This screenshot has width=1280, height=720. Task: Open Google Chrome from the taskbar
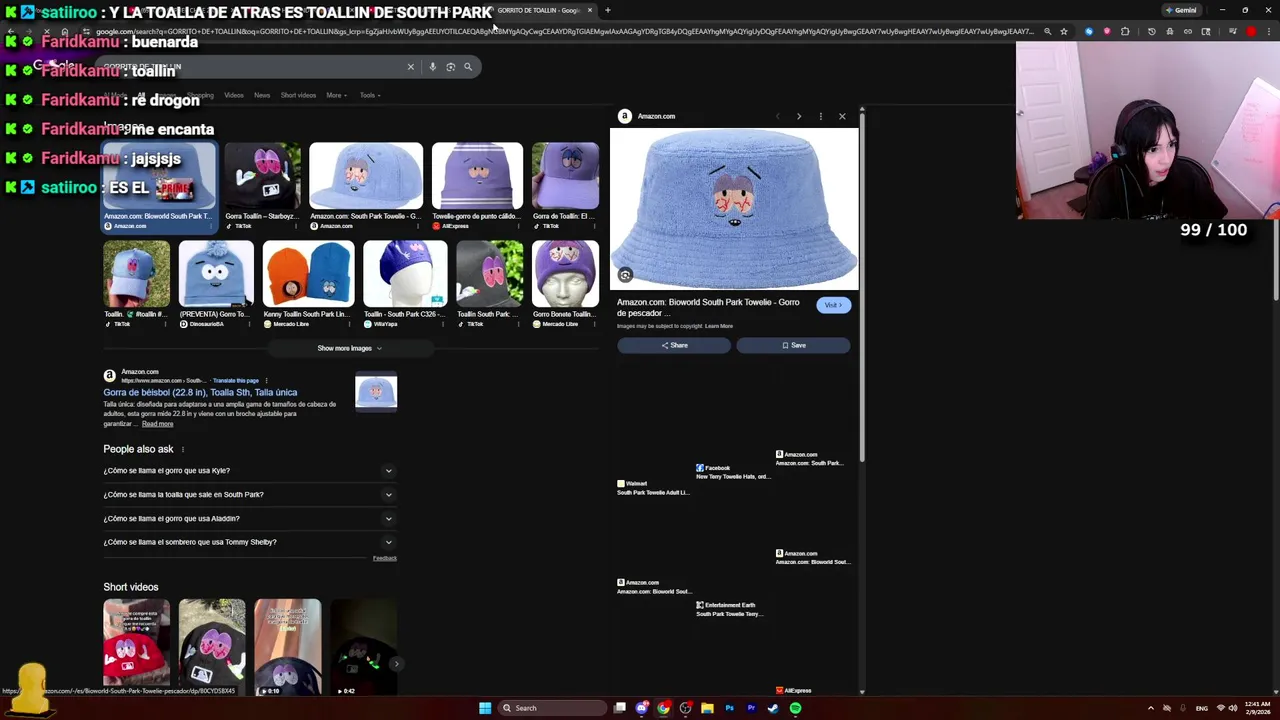[x=663, y=708]
